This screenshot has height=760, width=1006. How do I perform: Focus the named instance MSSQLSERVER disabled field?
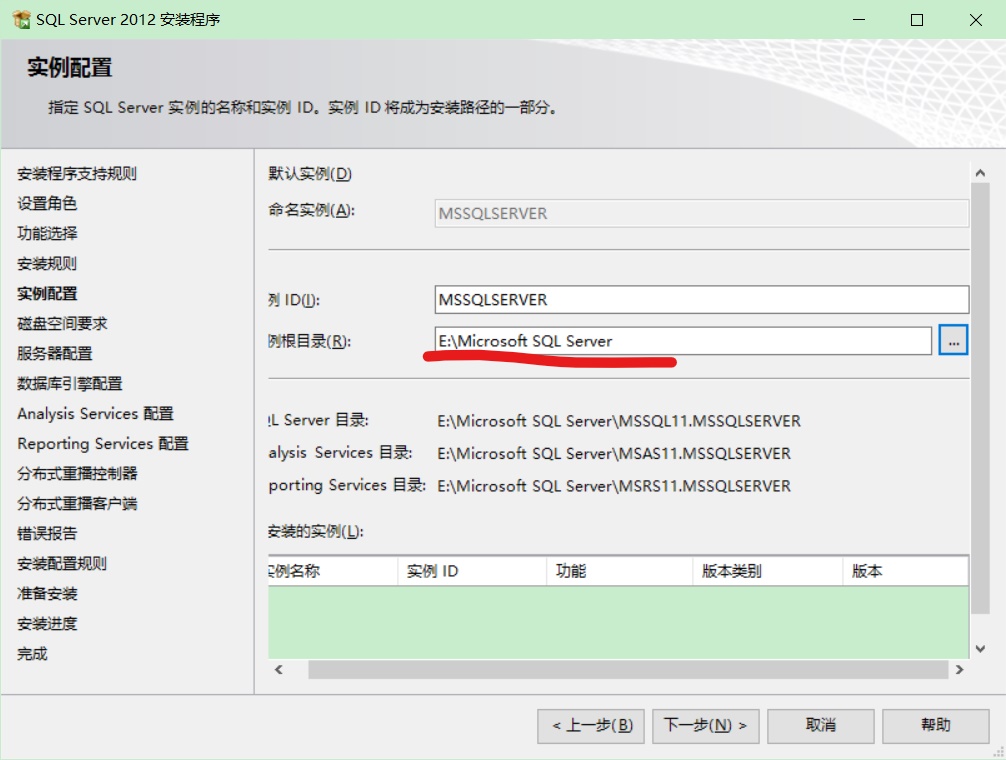[x=701, y=213]
